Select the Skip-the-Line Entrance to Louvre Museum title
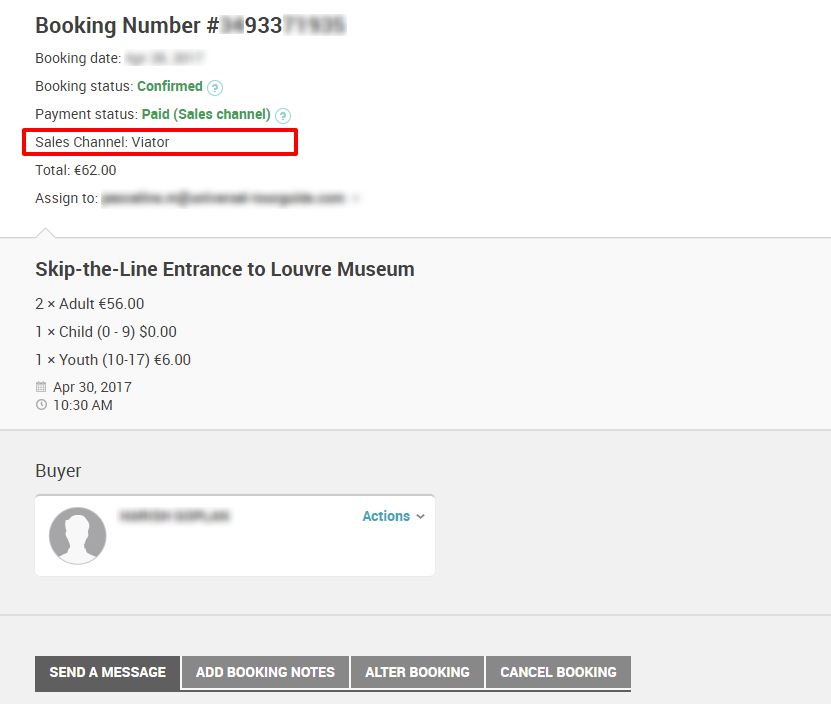Viewport: 831px width, 704px height. click(225, 269)
